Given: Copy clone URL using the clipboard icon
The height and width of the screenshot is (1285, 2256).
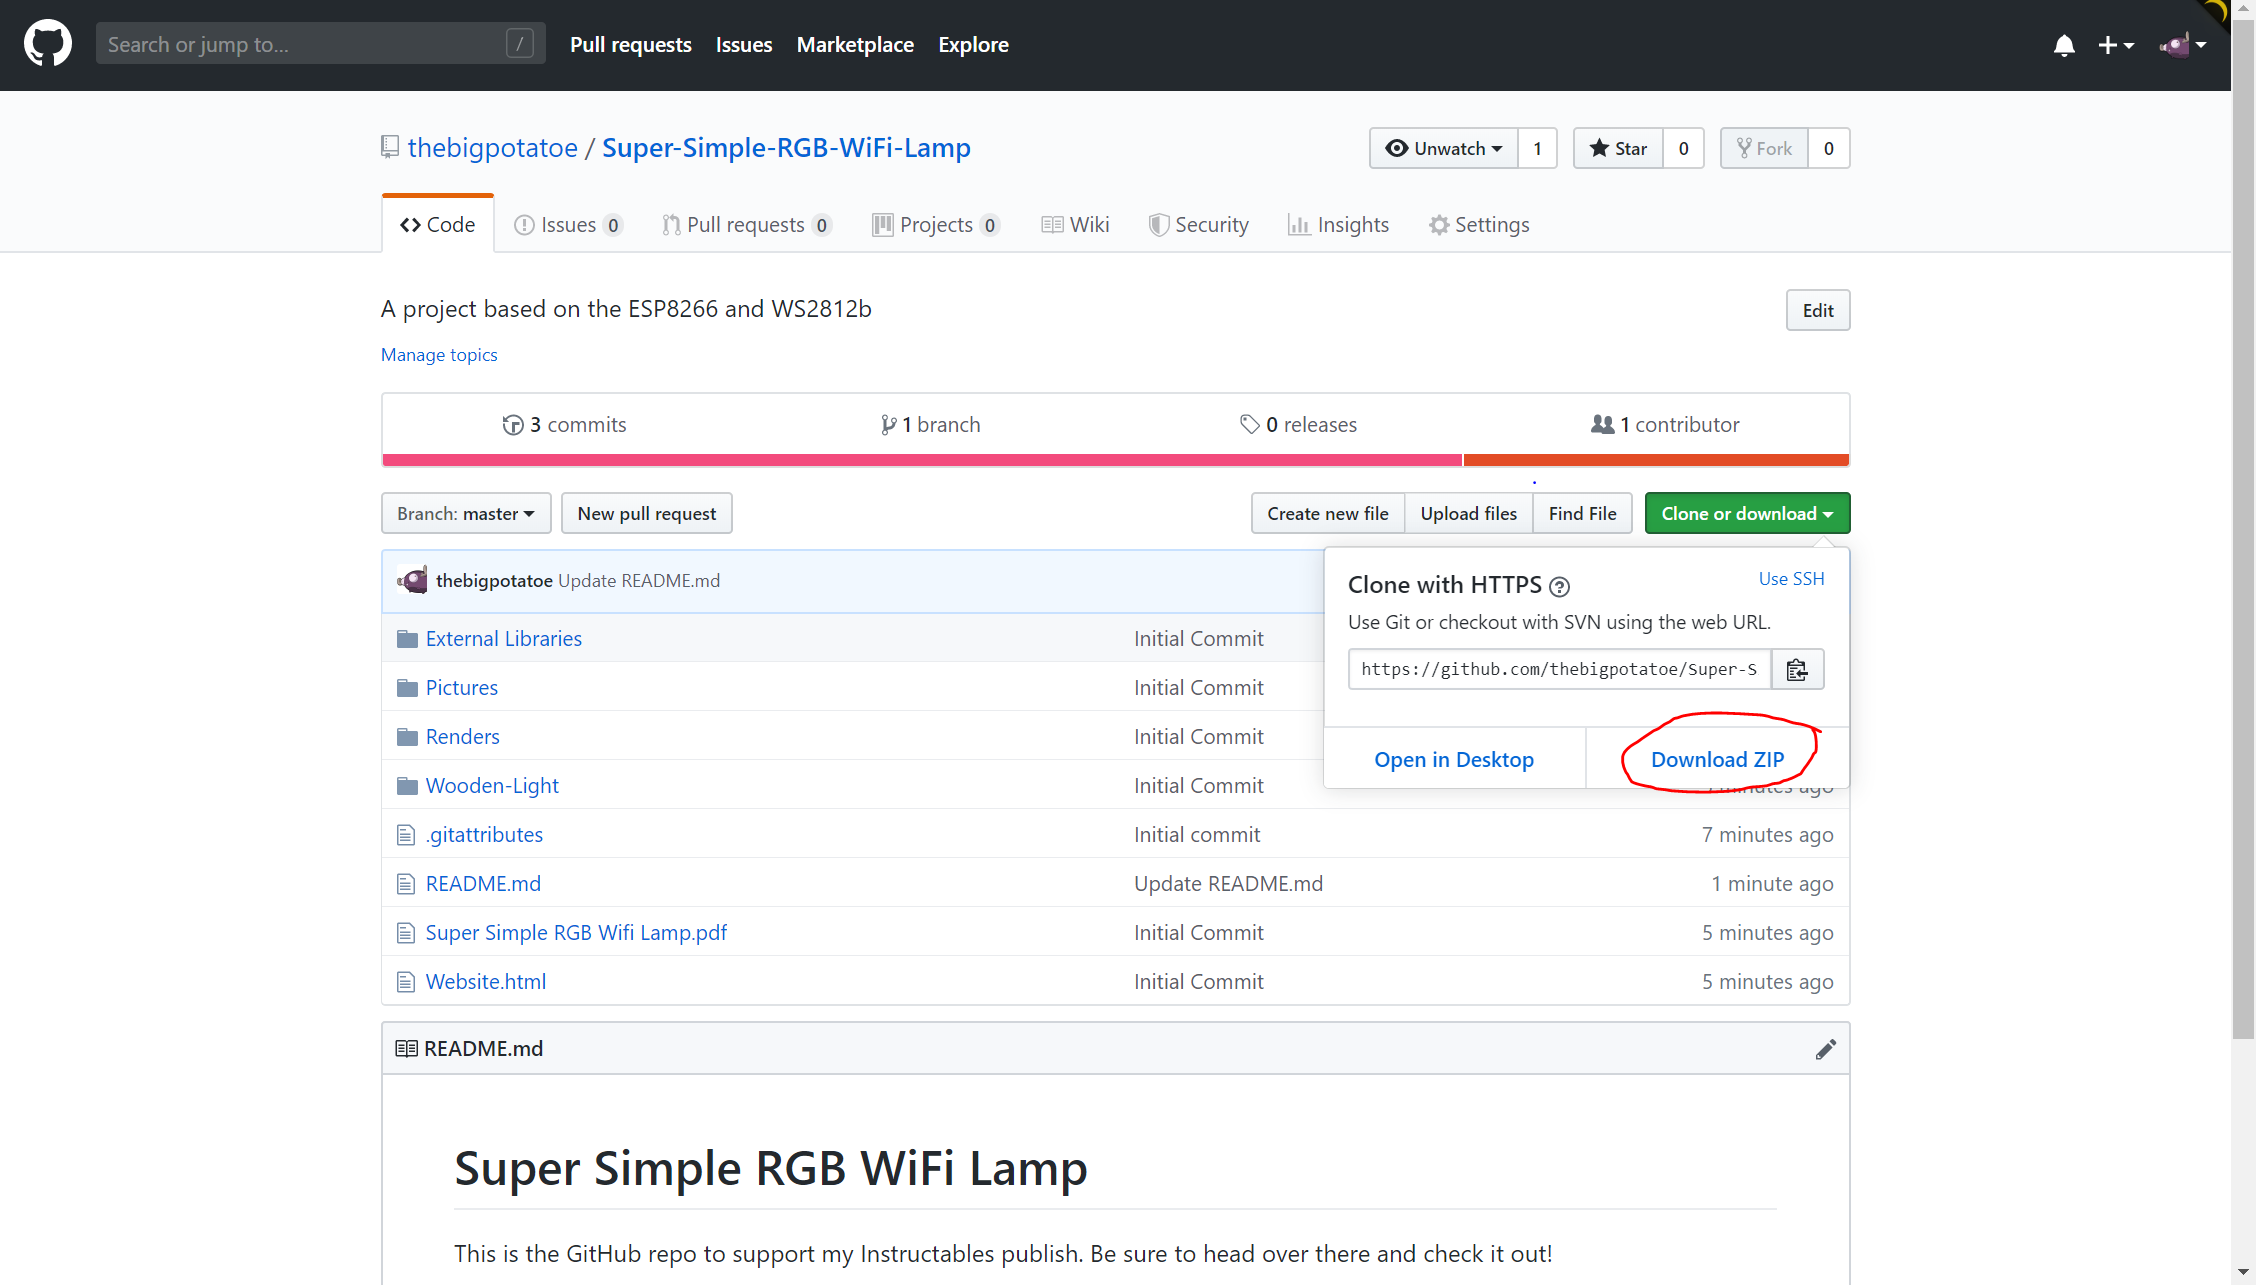Looking at the screenshot, I should (1797, 669).
